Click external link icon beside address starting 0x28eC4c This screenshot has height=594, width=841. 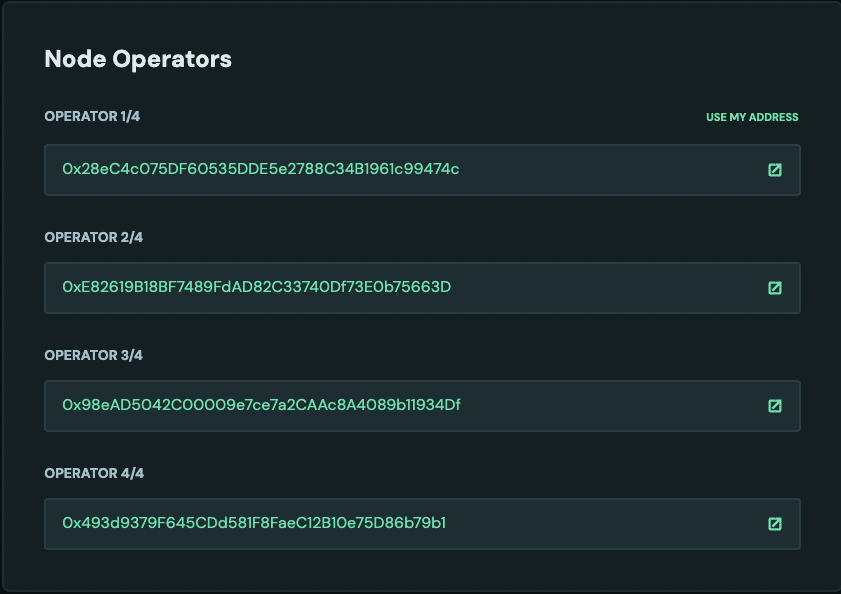(775, 170)
